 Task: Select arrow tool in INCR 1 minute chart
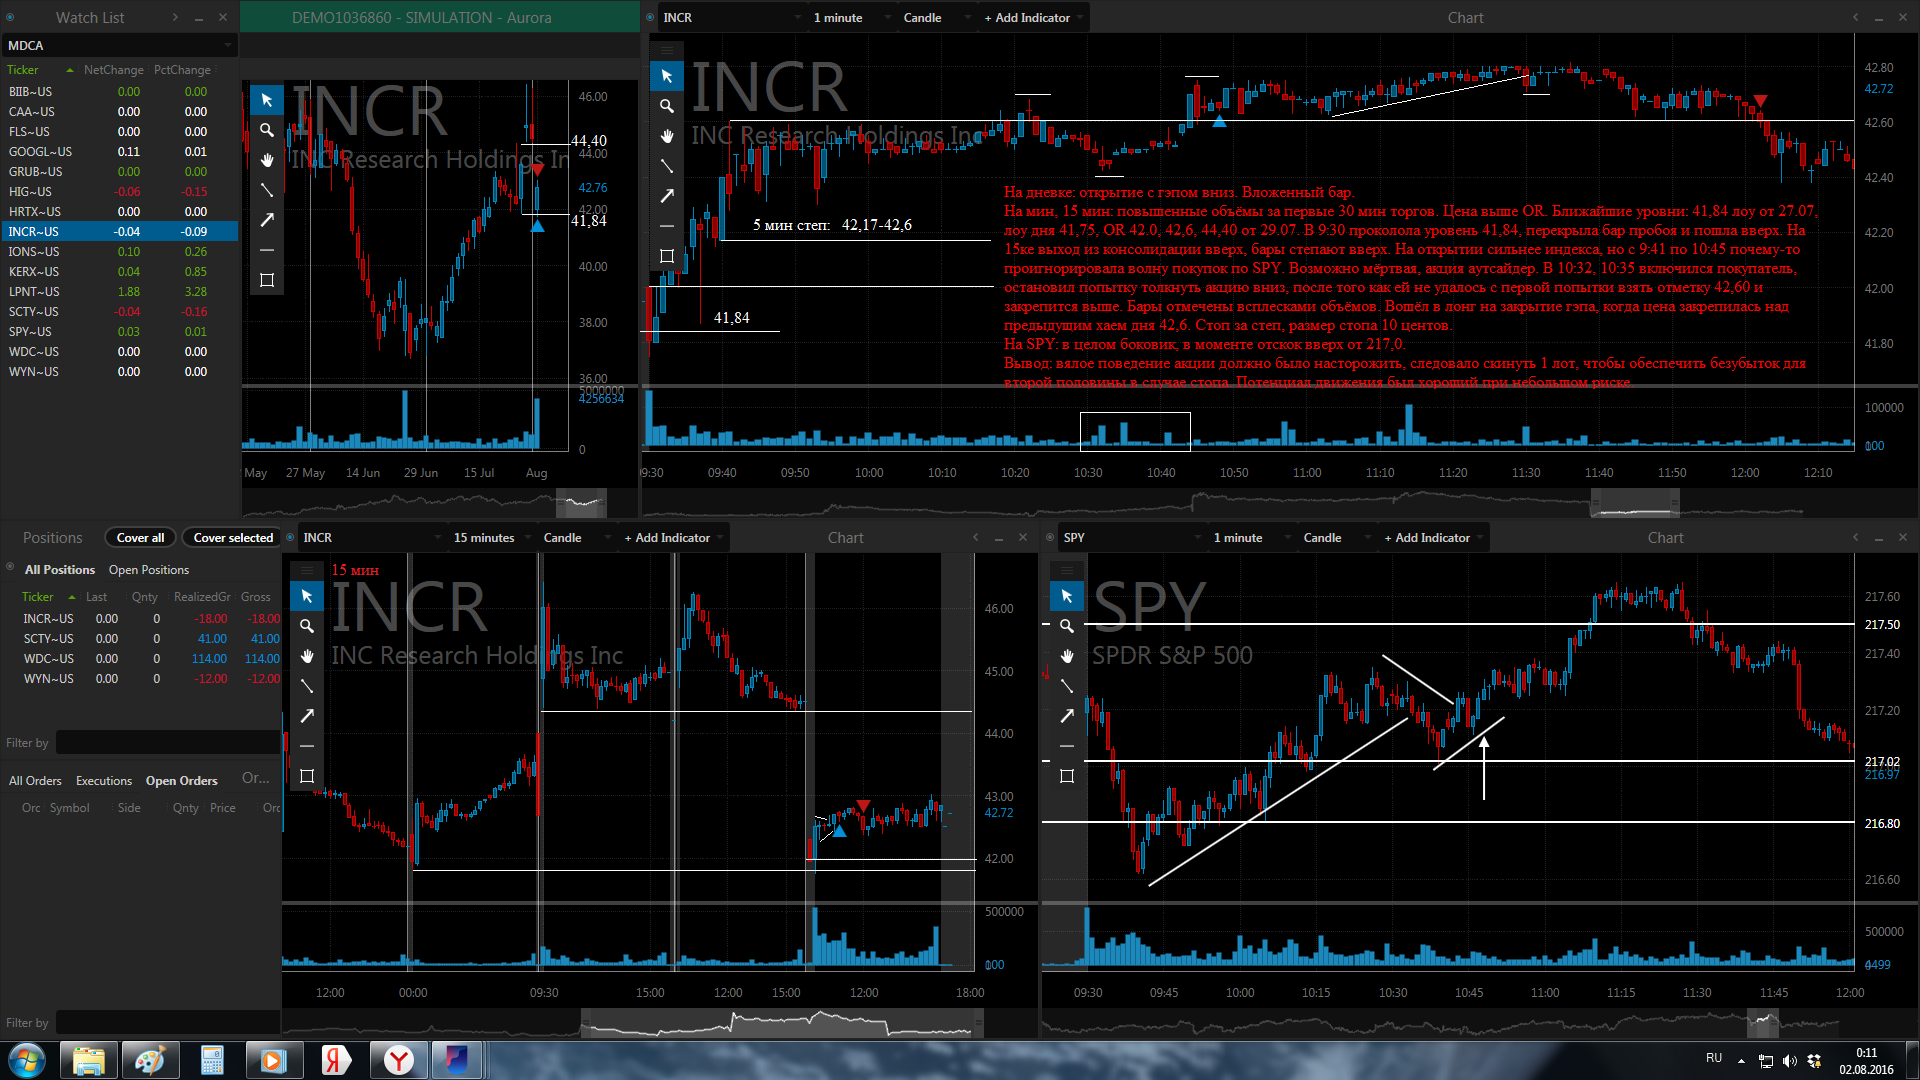[667, 196]
